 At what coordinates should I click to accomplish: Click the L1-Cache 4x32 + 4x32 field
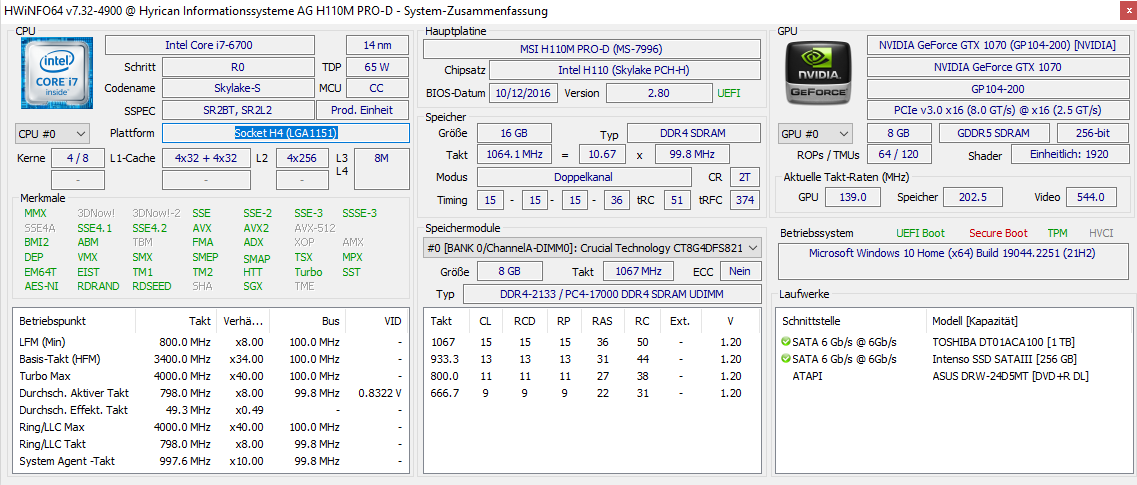(206, 158)
